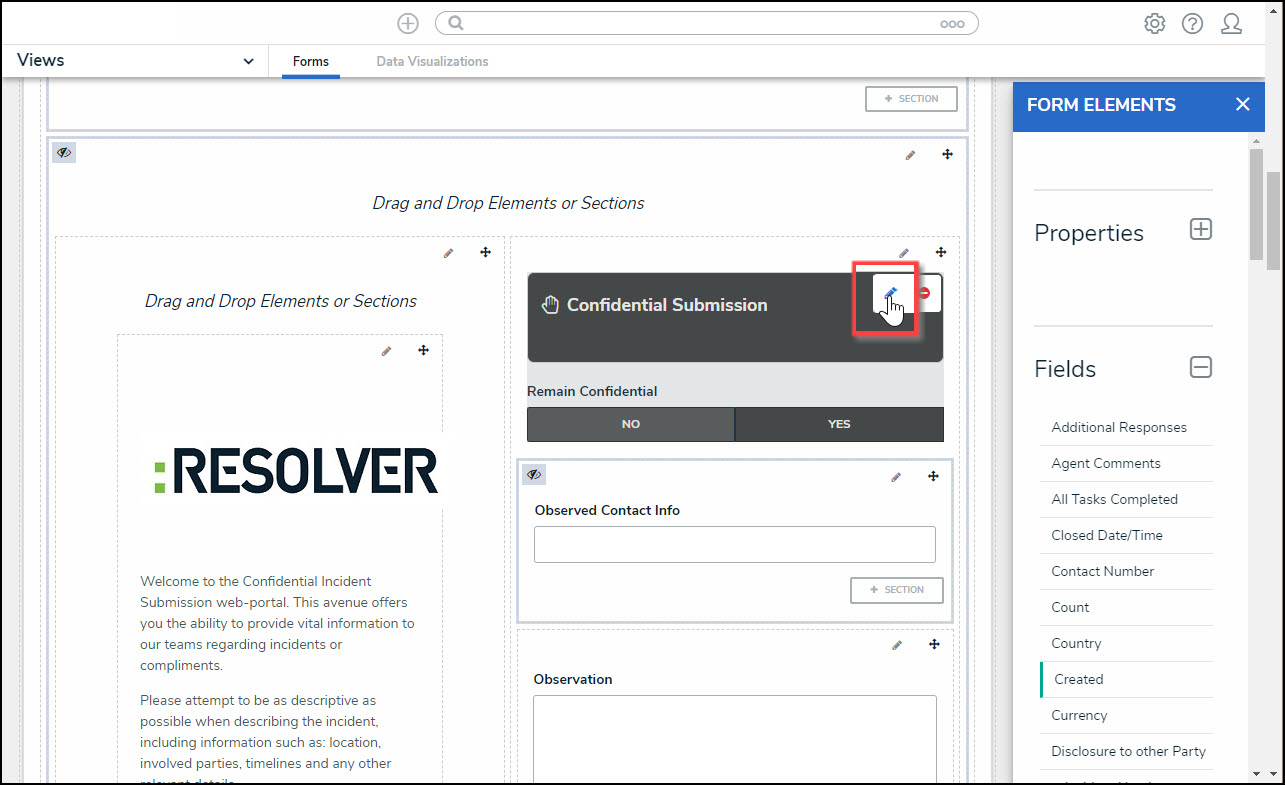Image resolution: width=1285 pixels, height=785 pixels.
Task: Select NO for Remain Confidential
Action: [630, 424]
